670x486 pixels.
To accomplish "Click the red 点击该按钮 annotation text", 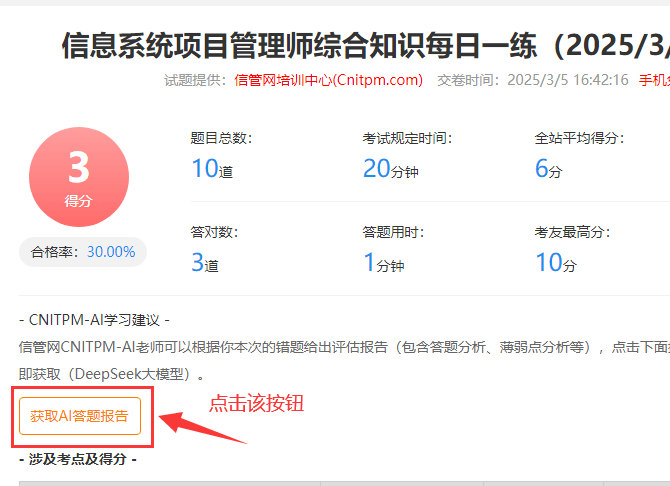I will [255, 404].
